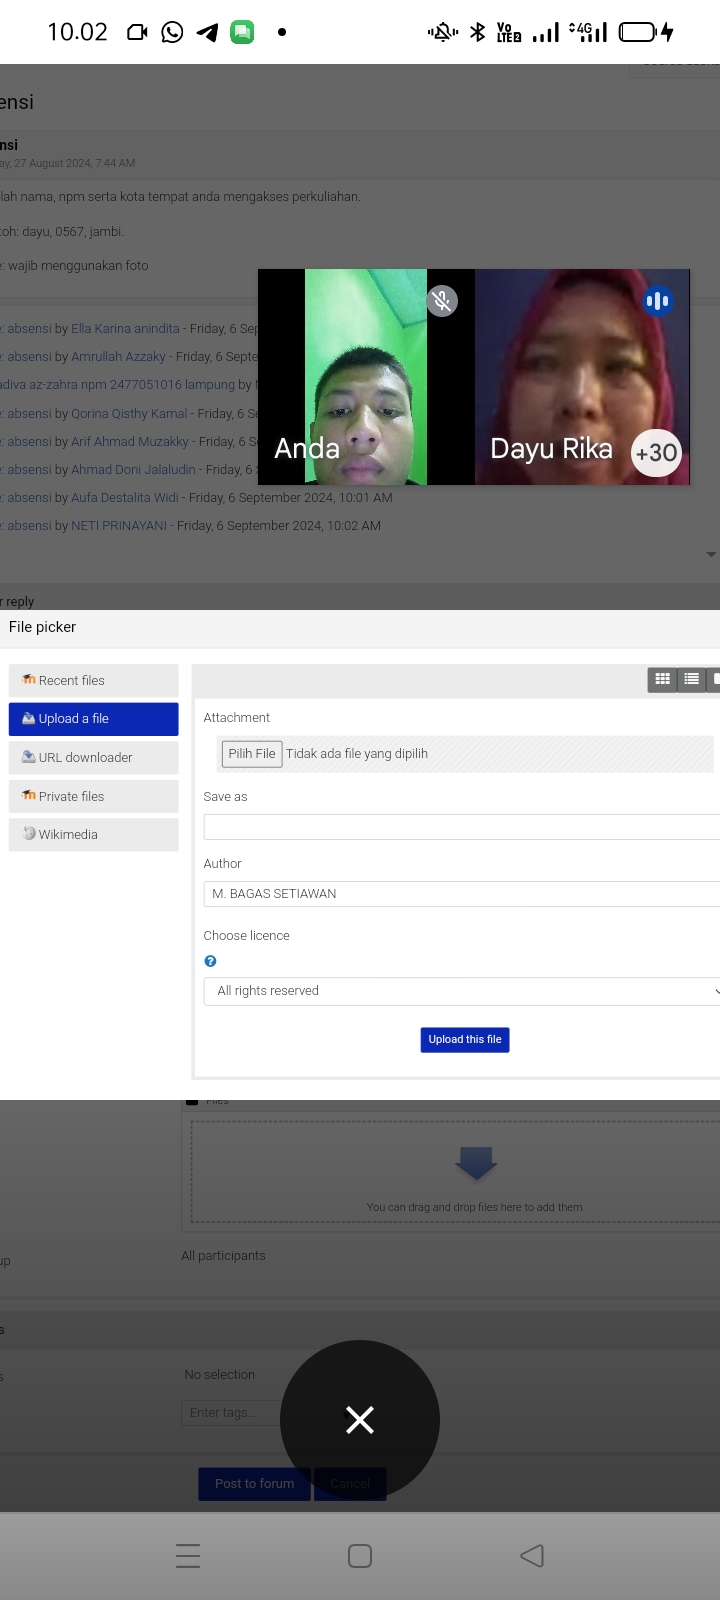Click the Choose licence help icon
This screenshot has width=720, height=1600.
[210, 961]
